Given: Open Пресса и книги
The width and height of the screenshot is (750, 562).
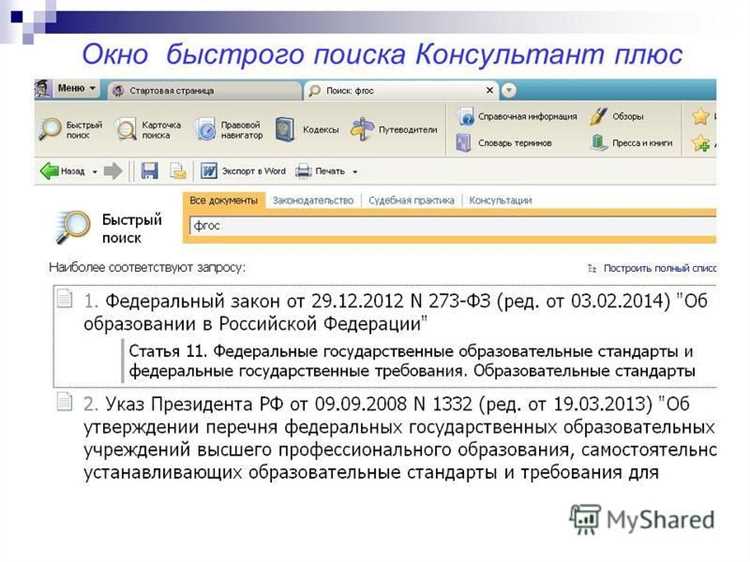Looking at the screenshot, I should point(631,143).
